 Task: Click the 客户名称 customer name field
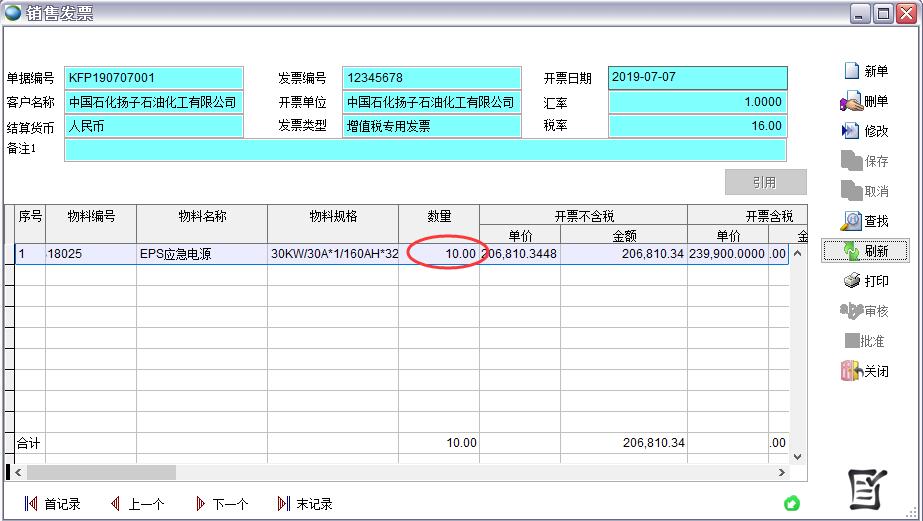[154, 103]
